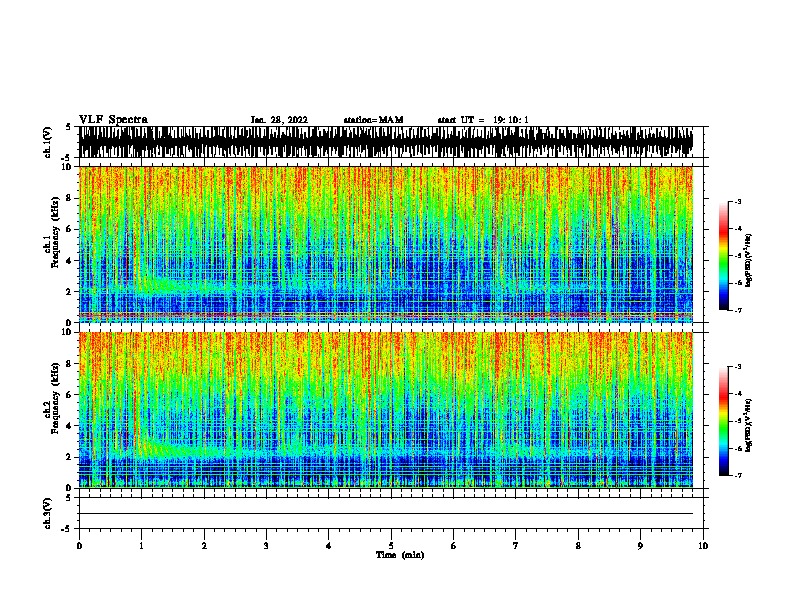Select the "start UT = 19:10:1" text
Viewport: 792px width, 612px height.
pos(483,120)
